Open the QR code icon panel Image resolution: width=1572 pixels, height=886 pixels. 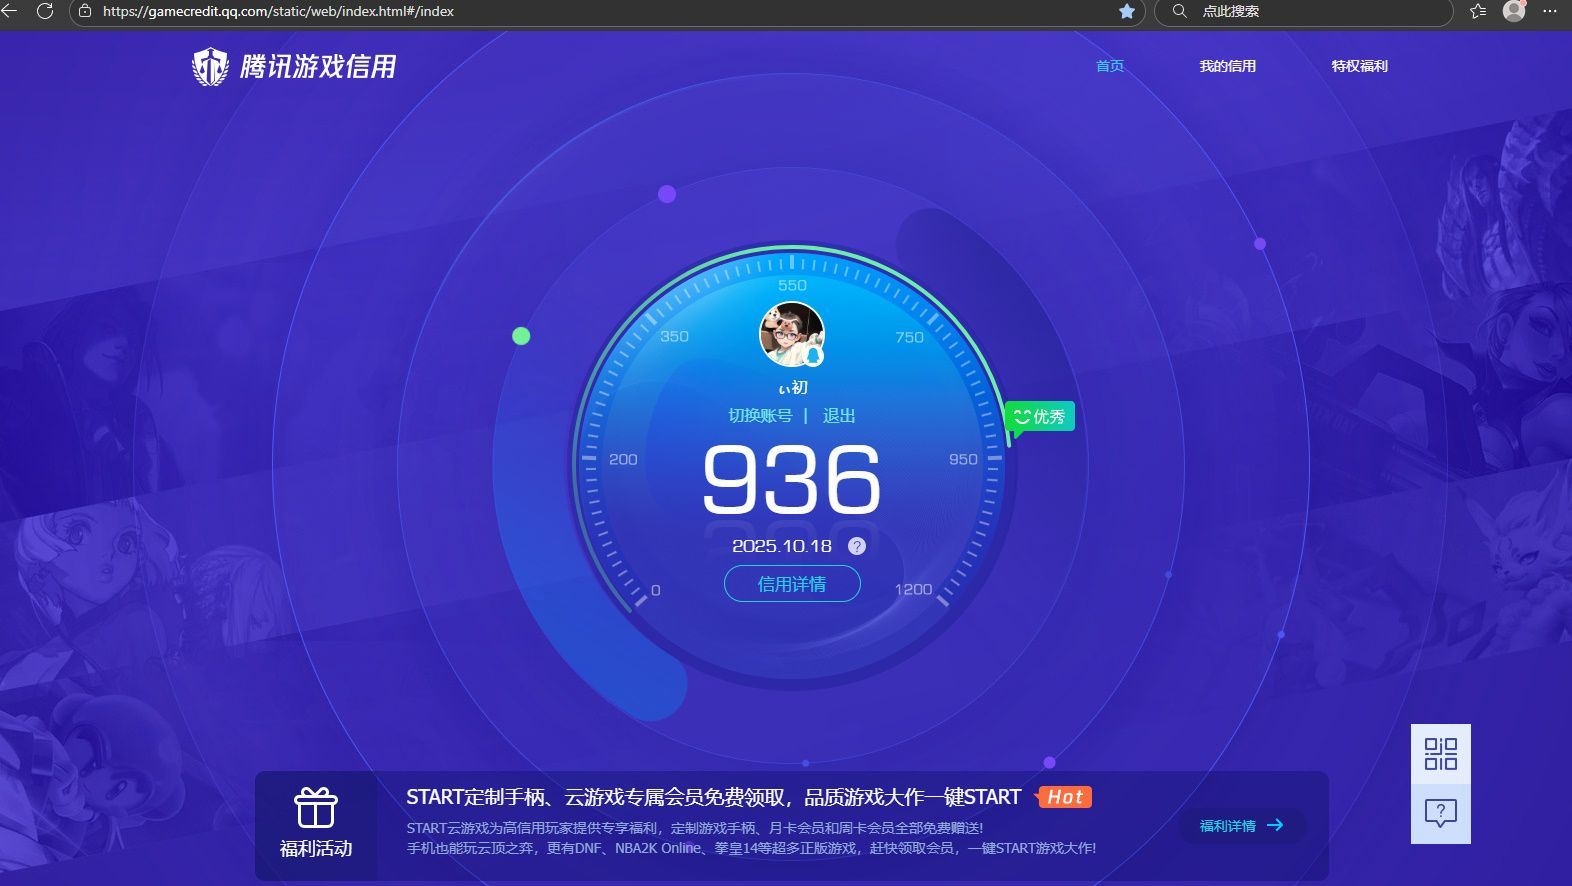coord(1440,754)
